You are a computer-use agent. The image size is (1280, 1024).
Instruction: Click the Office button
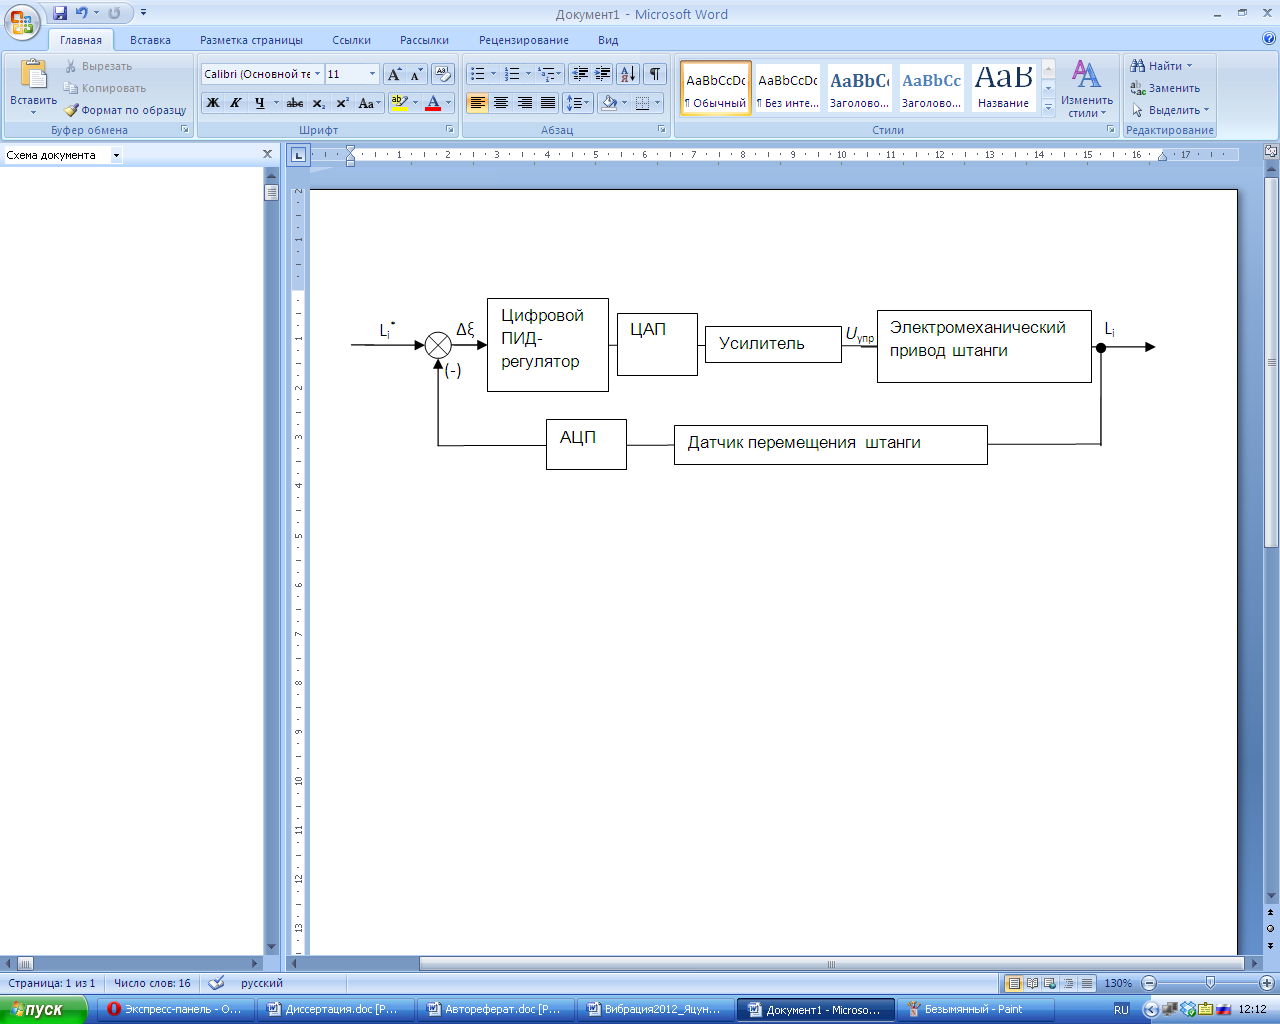[22, 20]
